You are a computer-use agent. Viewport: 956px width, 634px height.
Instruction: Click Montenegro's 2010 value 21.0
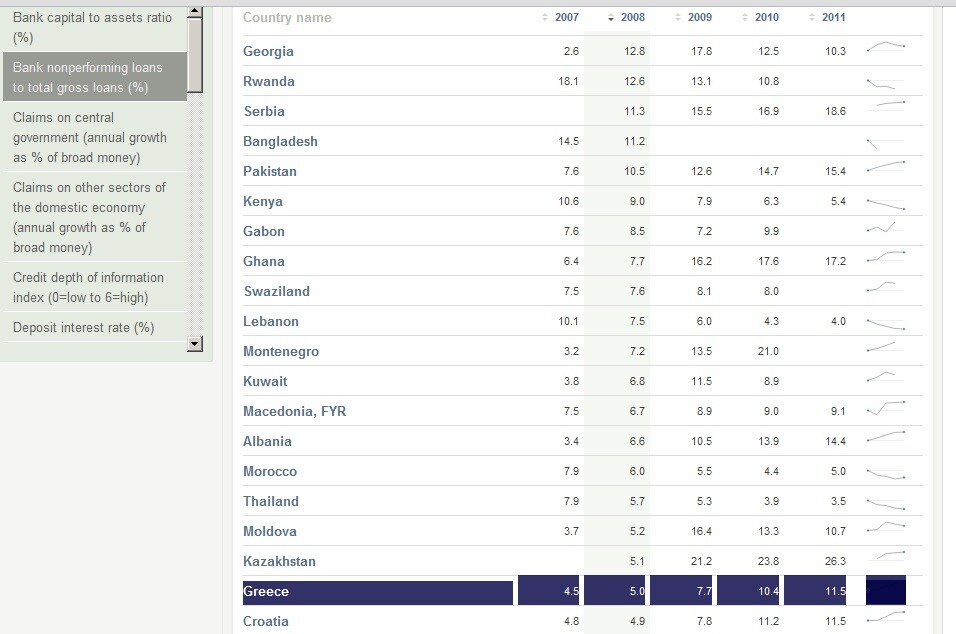click(768, 351)
